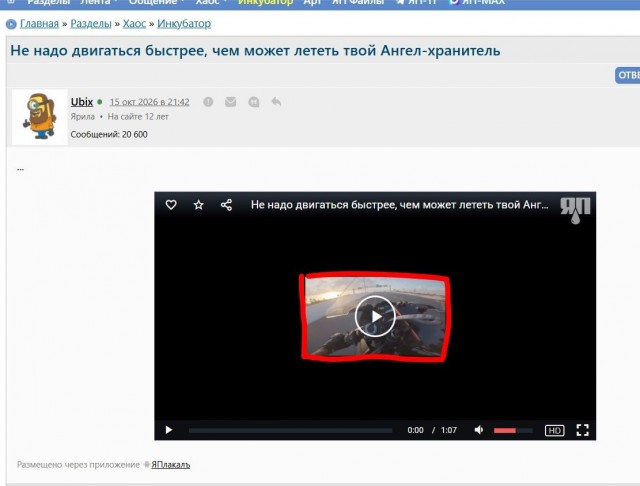This screenshot has height=486, width=640.
Task: Open Инкубатор in the breadcrumb trail
Action: 184,24
